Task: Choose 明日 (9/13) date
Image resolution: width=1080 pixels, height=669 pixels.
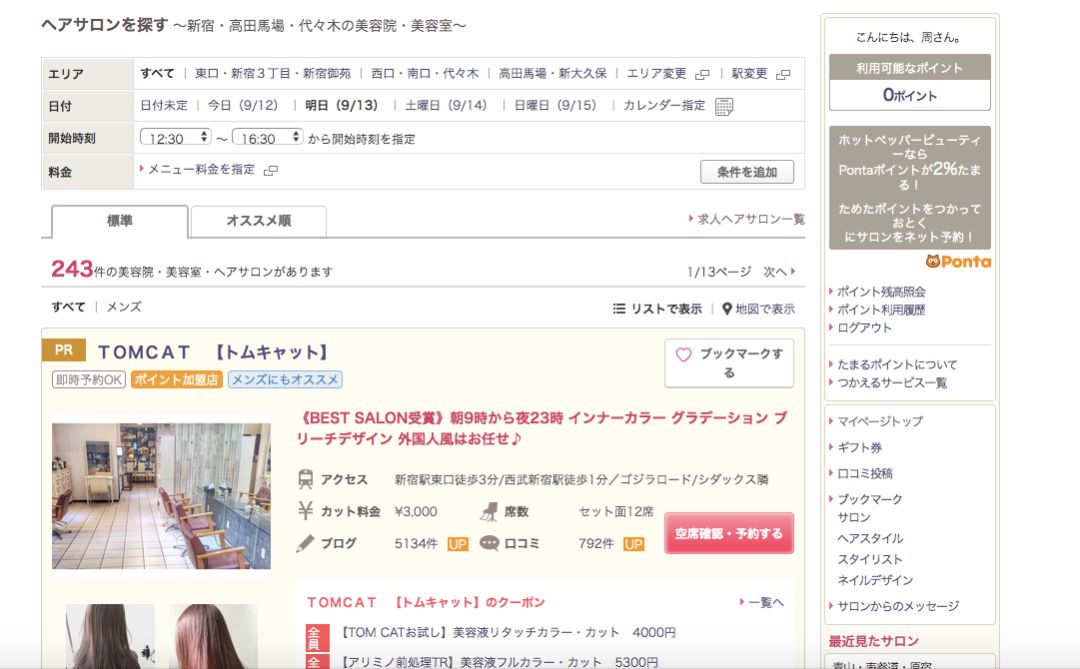Action: tap(342, 105)
